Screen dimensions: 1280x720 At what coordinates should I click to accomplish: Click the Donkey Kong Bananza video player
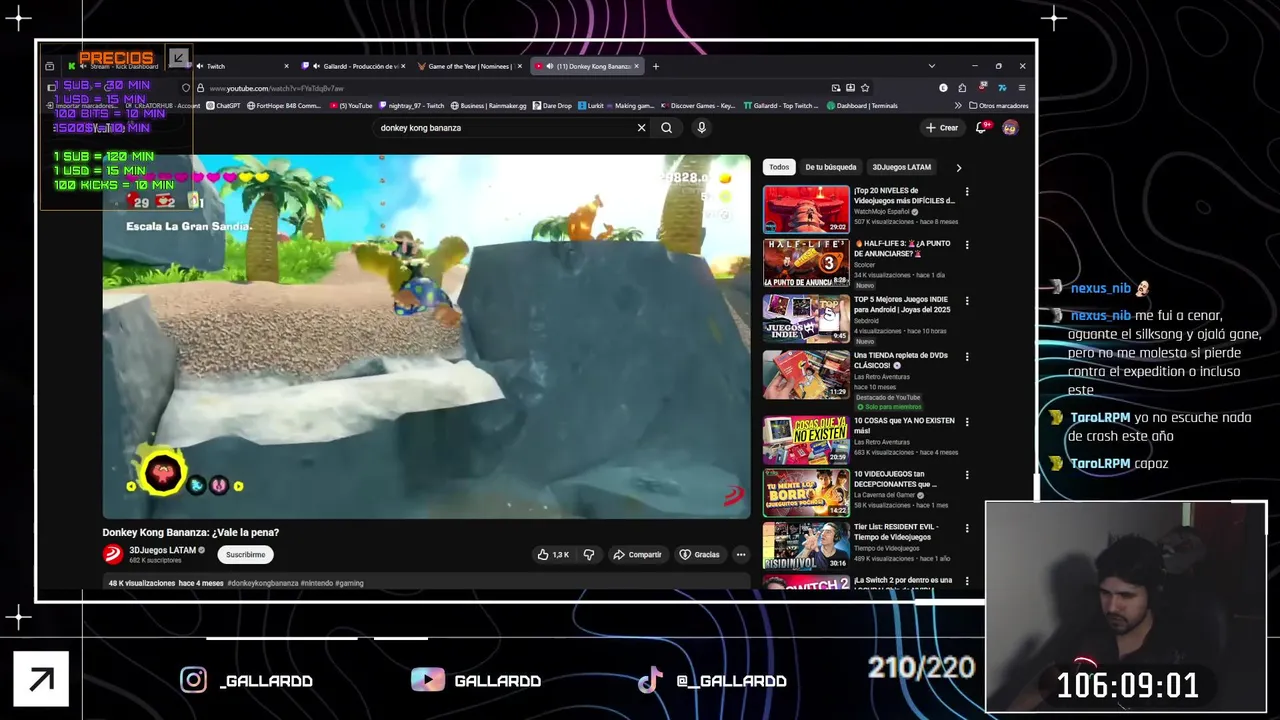[426, 336]
